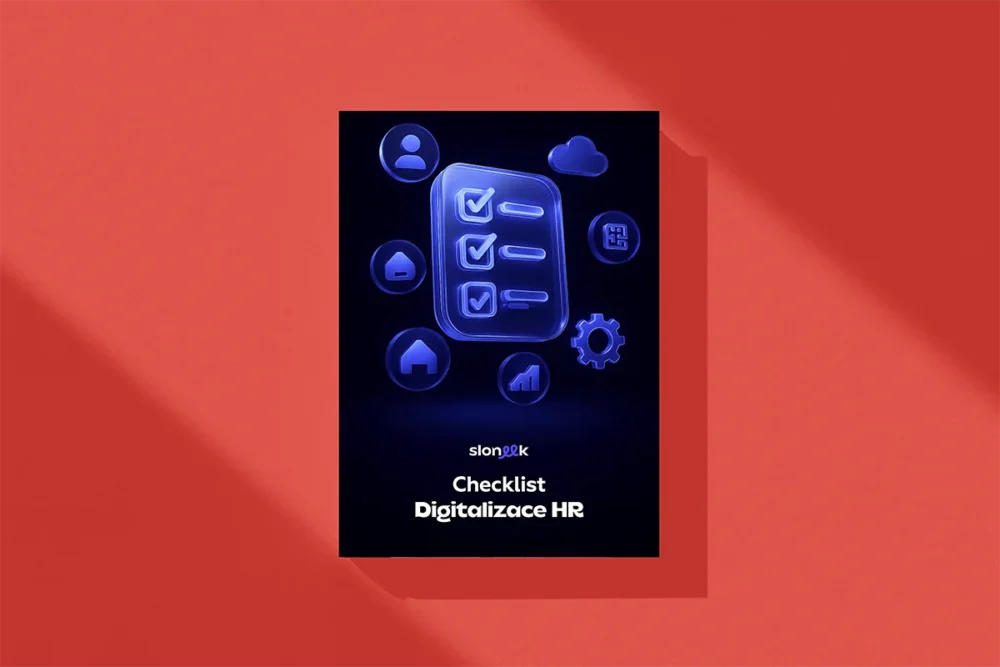Click the bar chart growth icon
Viewport: 1000px width, 667px height.
[x=525, y=378]
